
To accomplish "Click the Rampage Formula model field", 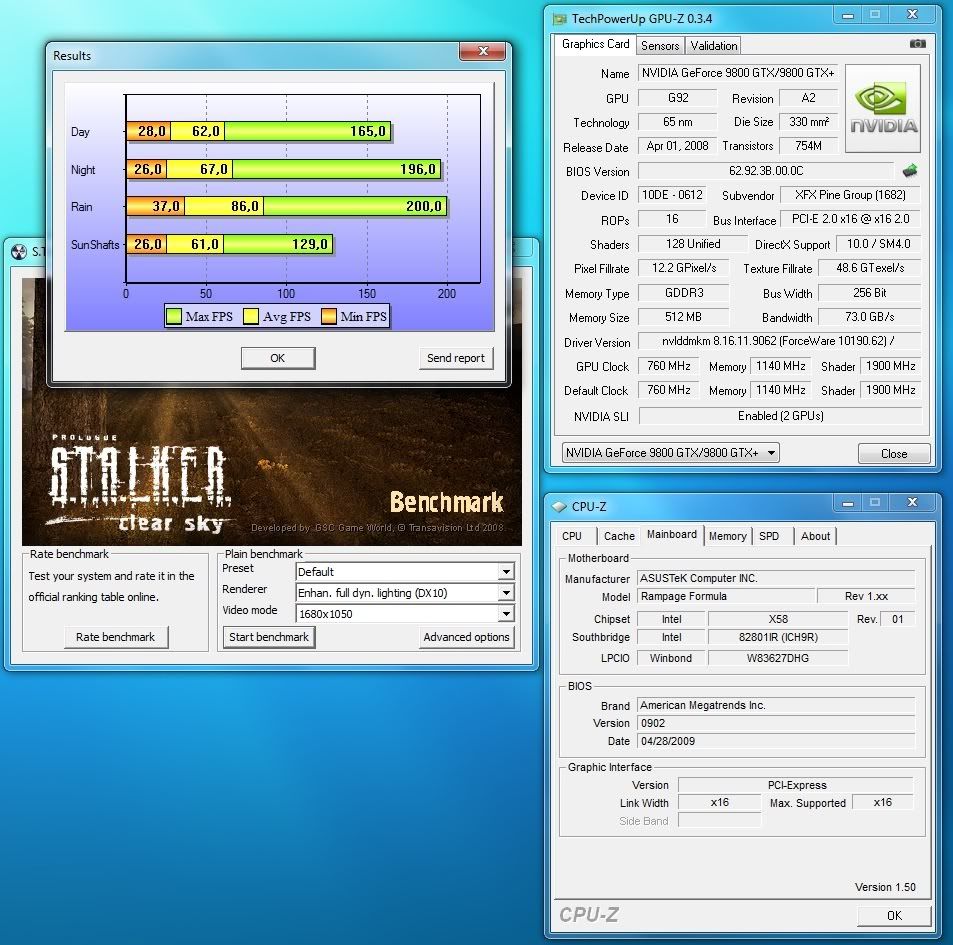I will tap(725, 596).
